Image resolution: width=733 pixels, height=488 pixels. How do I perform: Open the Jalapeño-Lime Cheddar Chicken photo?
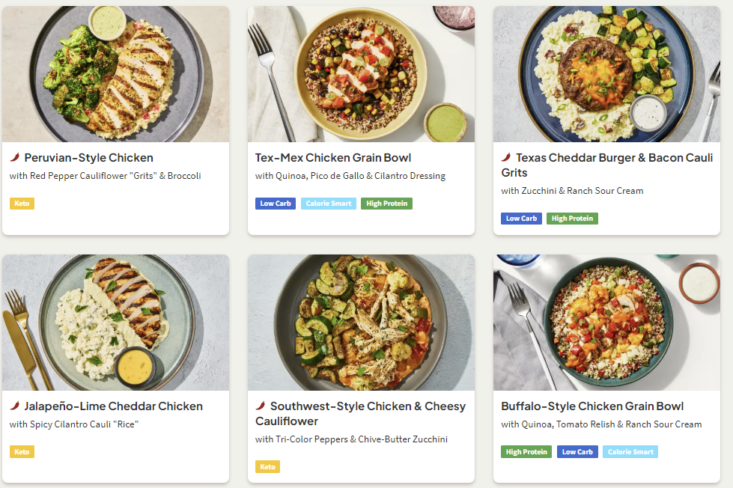pos(116,322)
